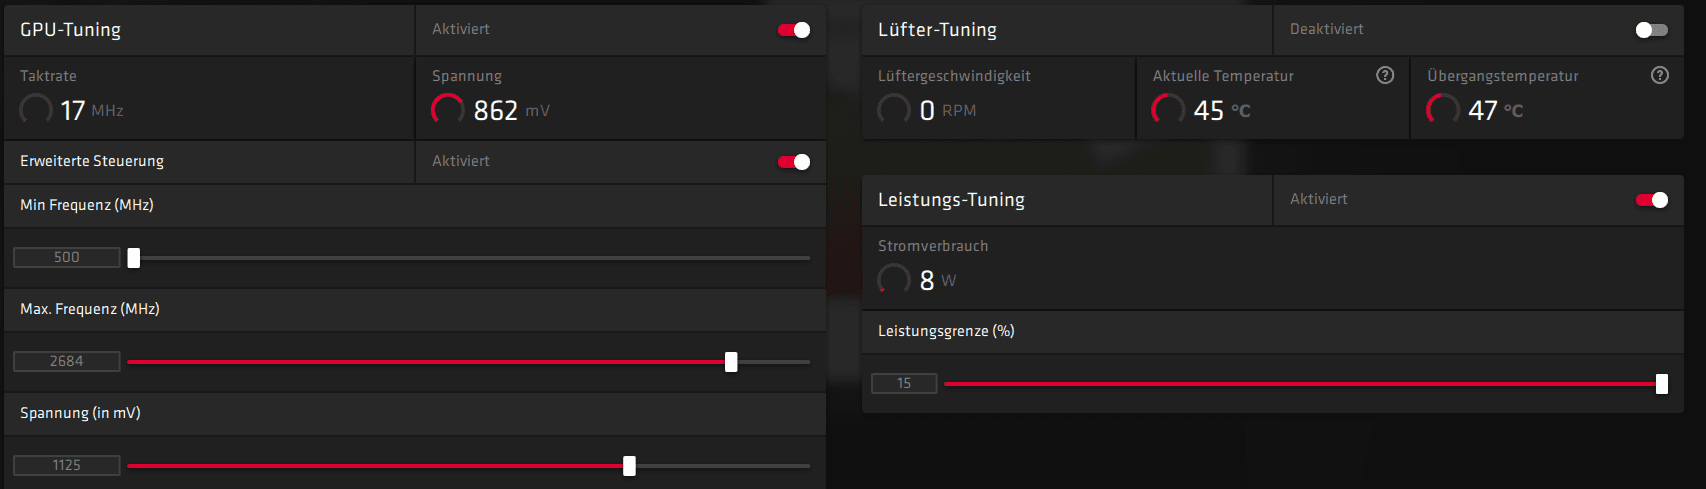Click the help icon beside Übergangstemperatur
Viewport: 1706px width, 489px height.
click(x=1660, y=75)
